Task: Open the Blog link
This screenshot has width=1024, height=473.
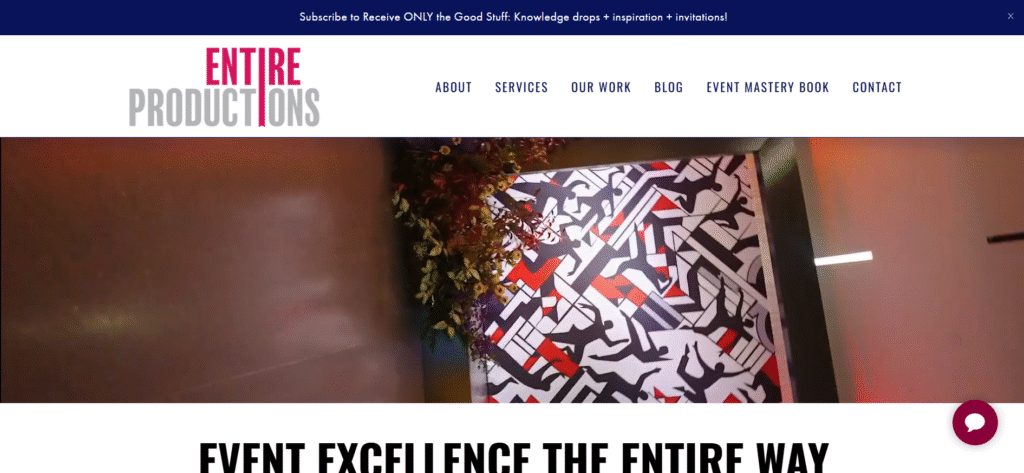Action: tap(669, 87)
